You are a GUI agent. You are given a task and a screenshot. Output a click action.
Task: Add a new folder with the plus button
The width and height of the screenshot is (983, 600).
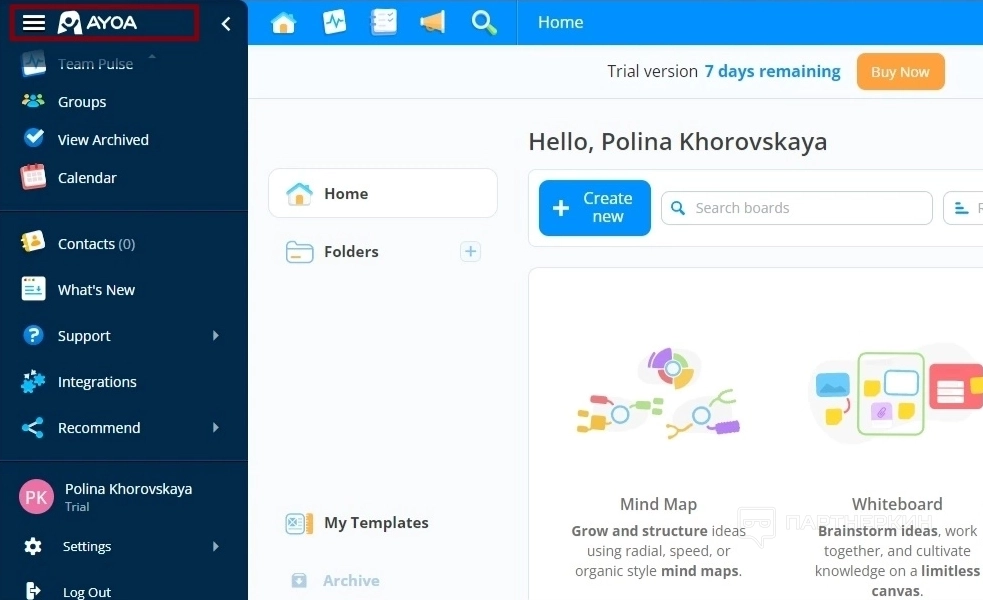coord(470,251)
